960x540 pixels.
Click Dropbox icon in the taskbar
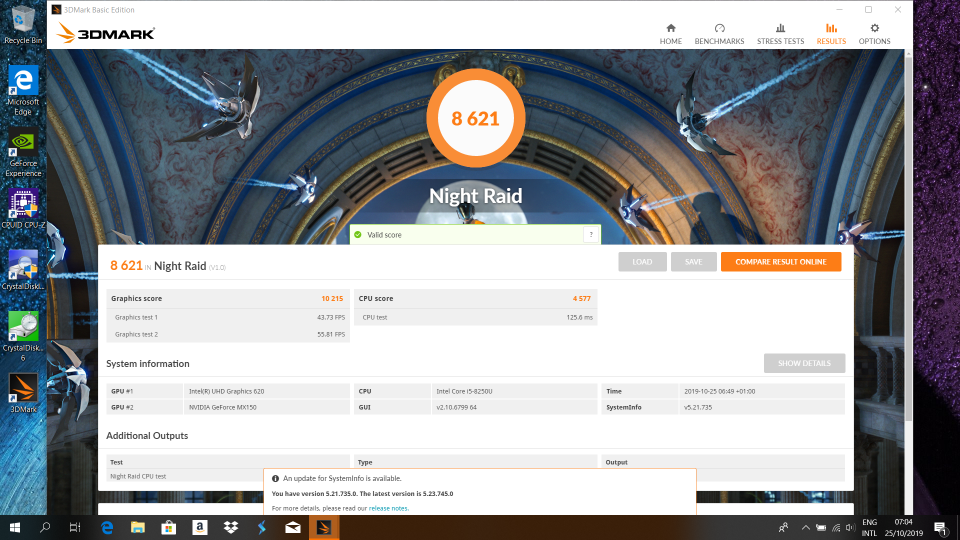point(231,527)
